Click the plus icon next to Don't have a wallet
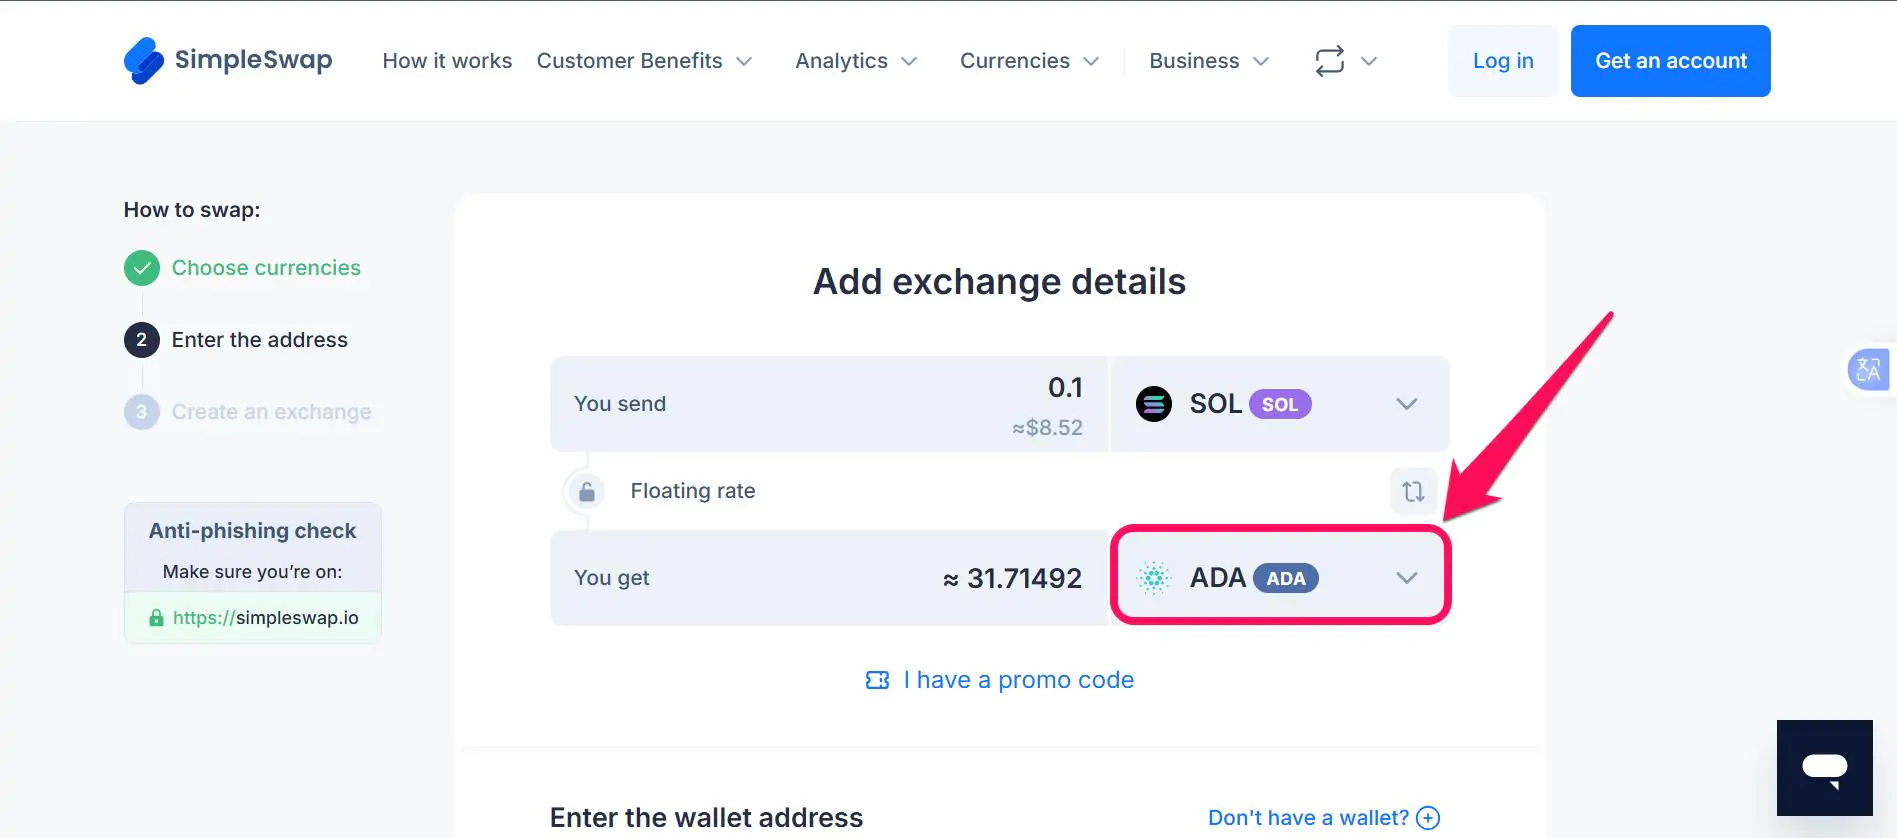This screenshot has height=838, width=1897. coord(1429,818)
